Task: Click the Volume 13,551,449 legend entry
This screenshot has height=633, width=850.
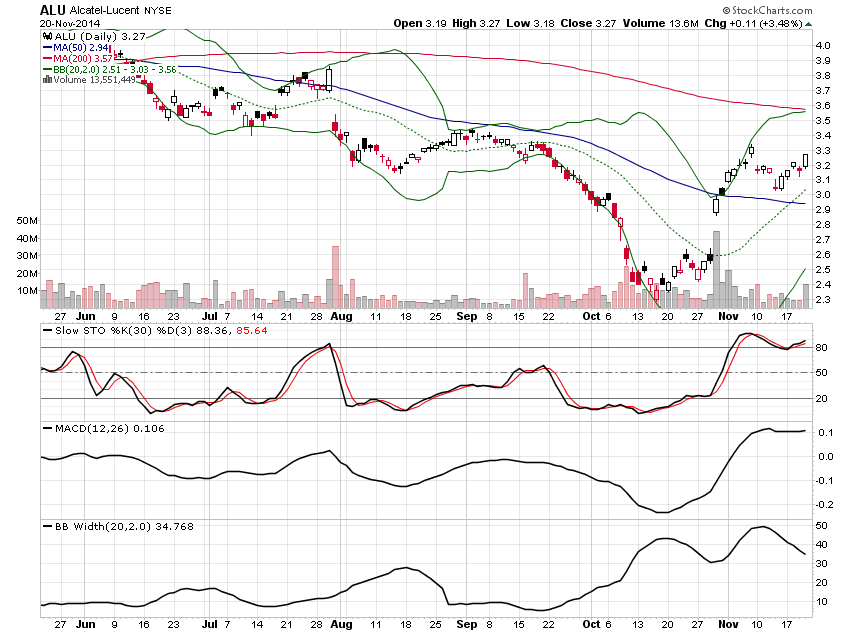Action: click(94, 80)
